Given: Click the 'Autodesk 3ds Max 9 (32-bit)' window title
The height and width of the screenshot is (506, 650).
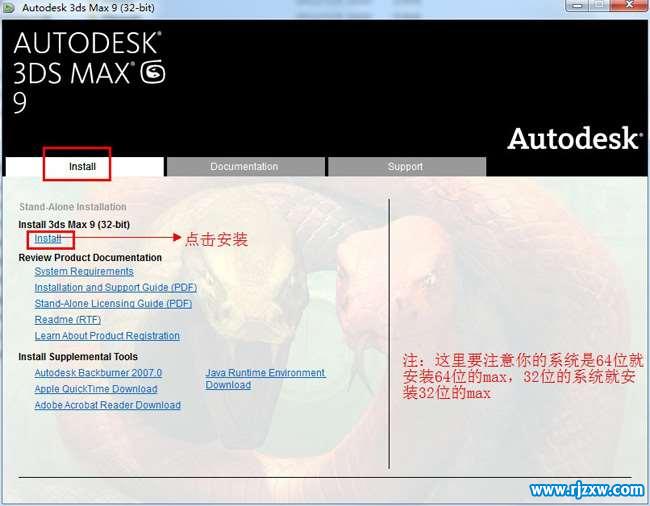Looking at the screenshot, I should tap(88, 7).
